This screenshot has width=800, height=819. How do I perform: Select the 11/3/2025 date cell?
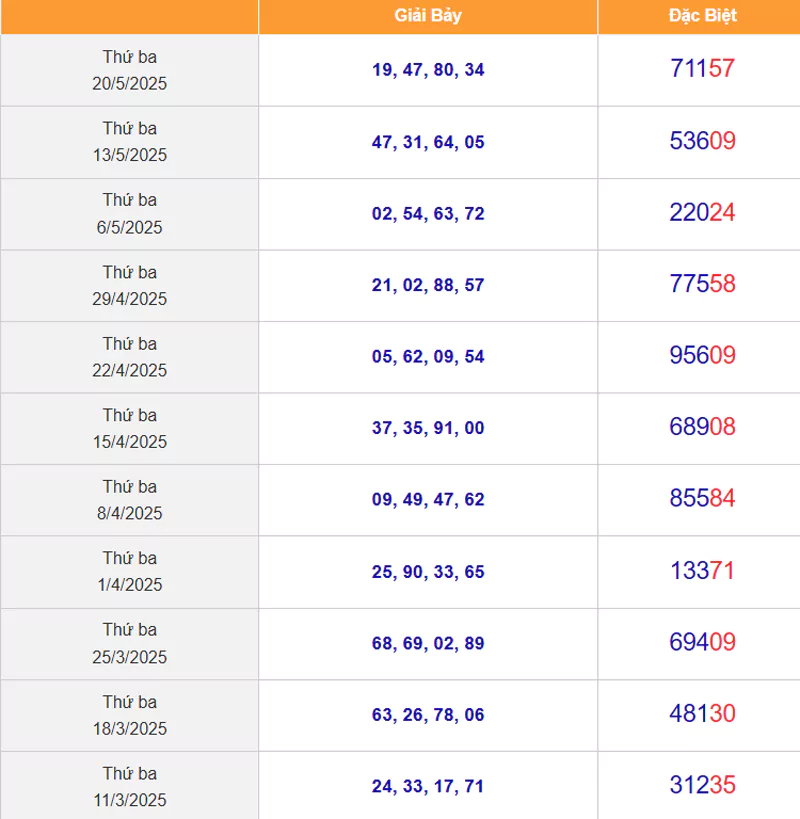(x=130, y=786)
